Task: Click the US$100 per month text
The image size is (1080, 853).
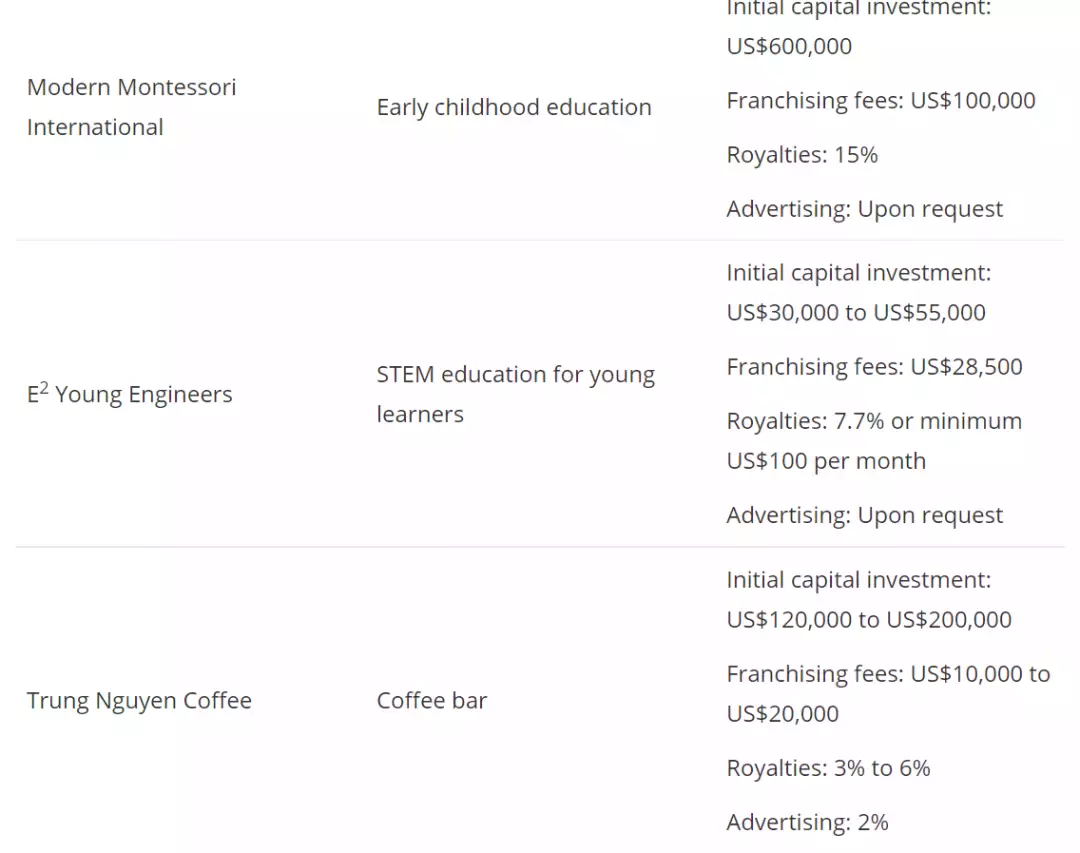Action: [825, 461]
